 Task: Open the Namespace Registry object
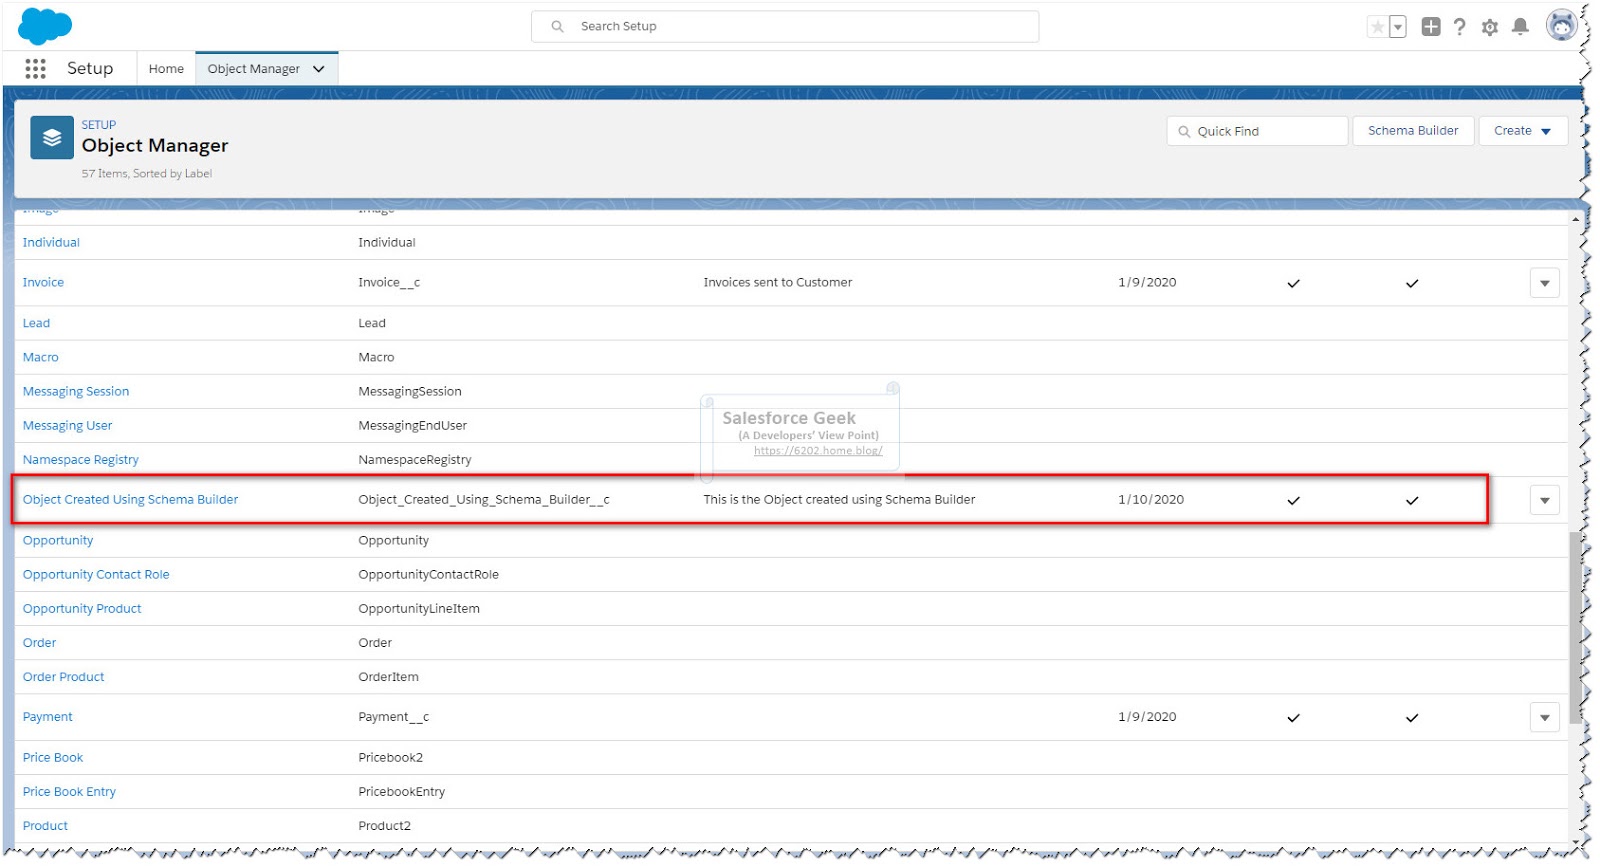click(x=81, y=460)
